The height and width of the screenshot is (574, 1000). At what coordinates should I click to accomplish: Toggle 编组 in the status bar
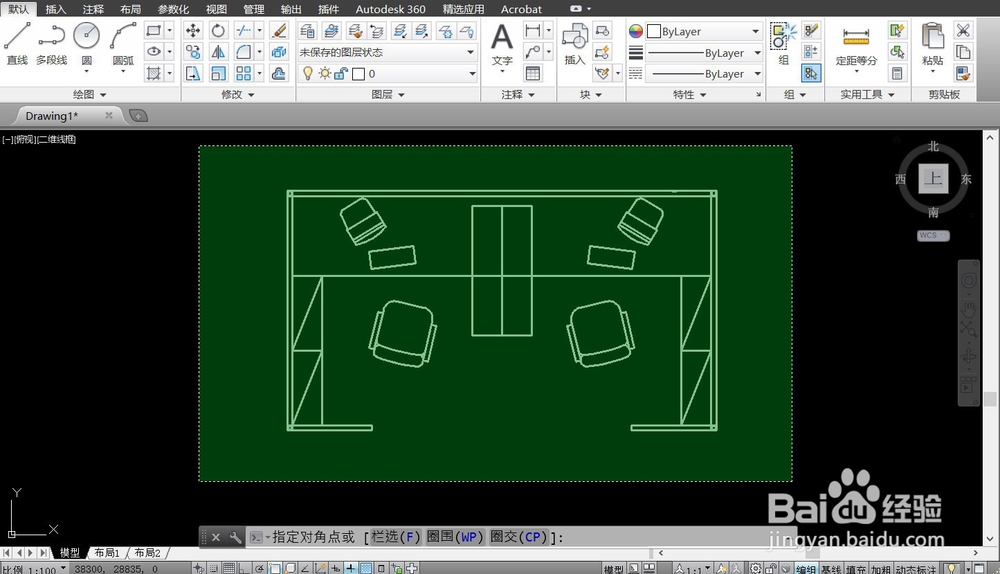pos(806,569)
